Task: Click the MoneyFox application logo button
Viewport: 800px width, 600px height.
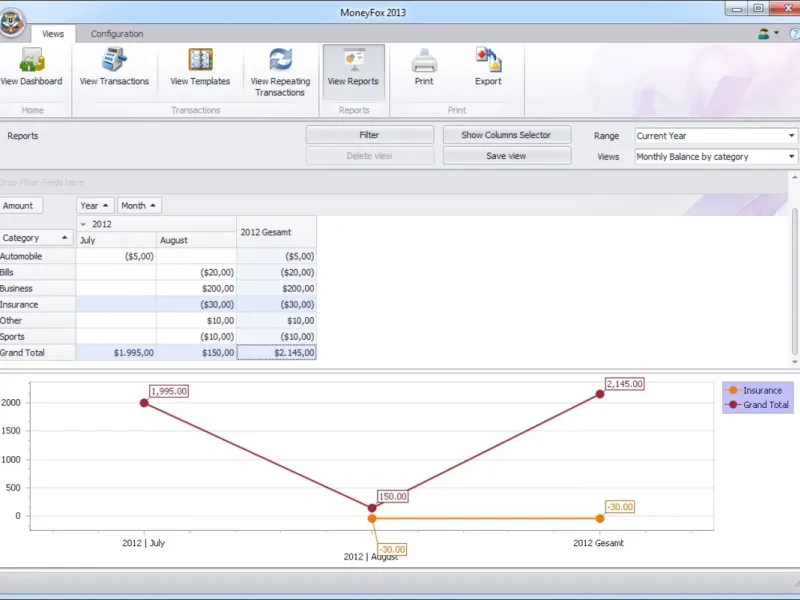Action: click(x=11, y=22)
